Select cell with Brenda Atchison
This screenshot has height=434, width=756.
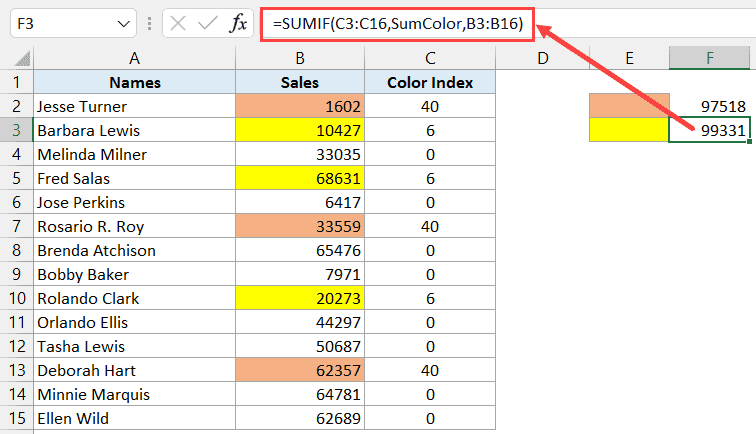[x=135, y=250]
